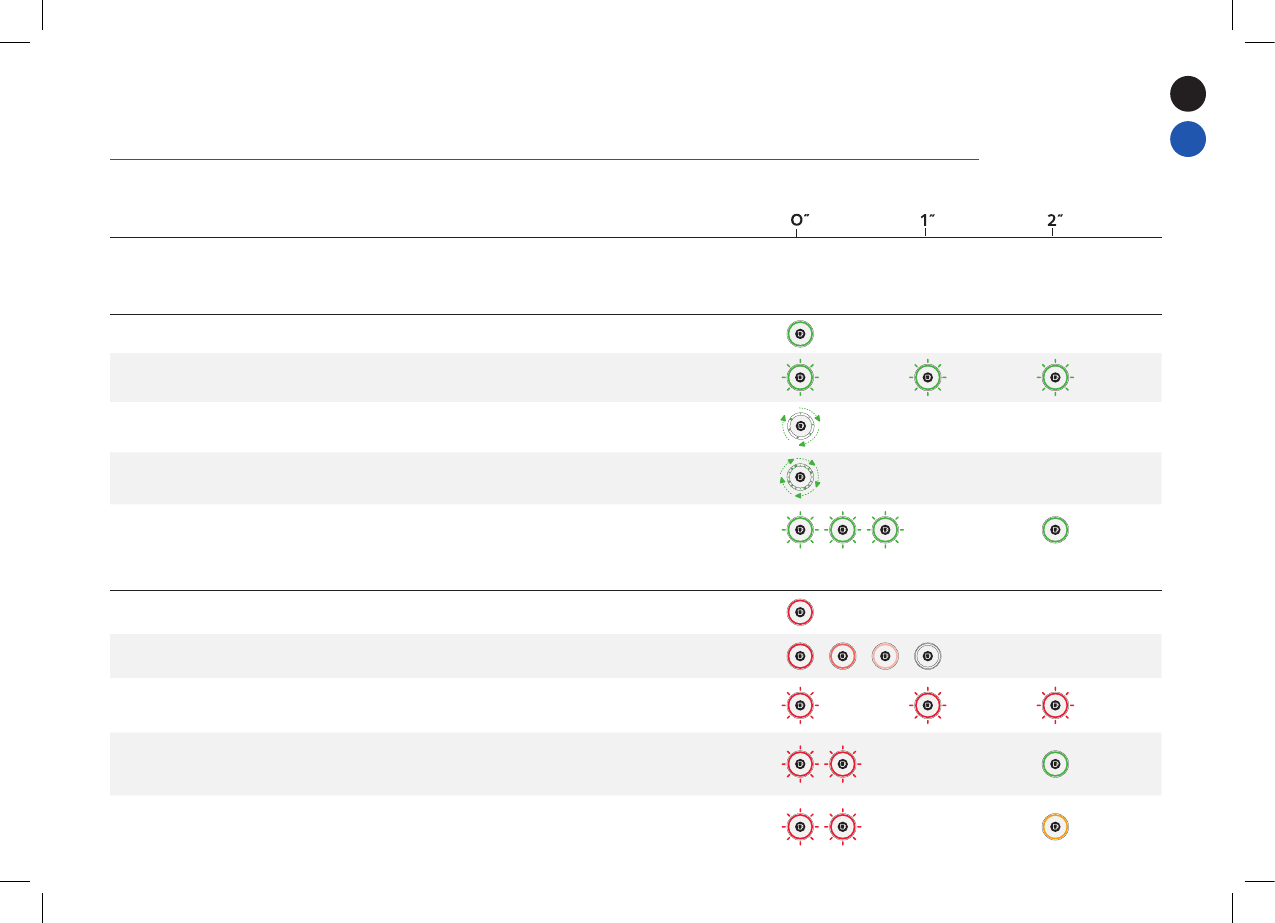Select the black circle swatch
The width and height of the screenshot is (1275, 923).
(x=1188, y=94)
